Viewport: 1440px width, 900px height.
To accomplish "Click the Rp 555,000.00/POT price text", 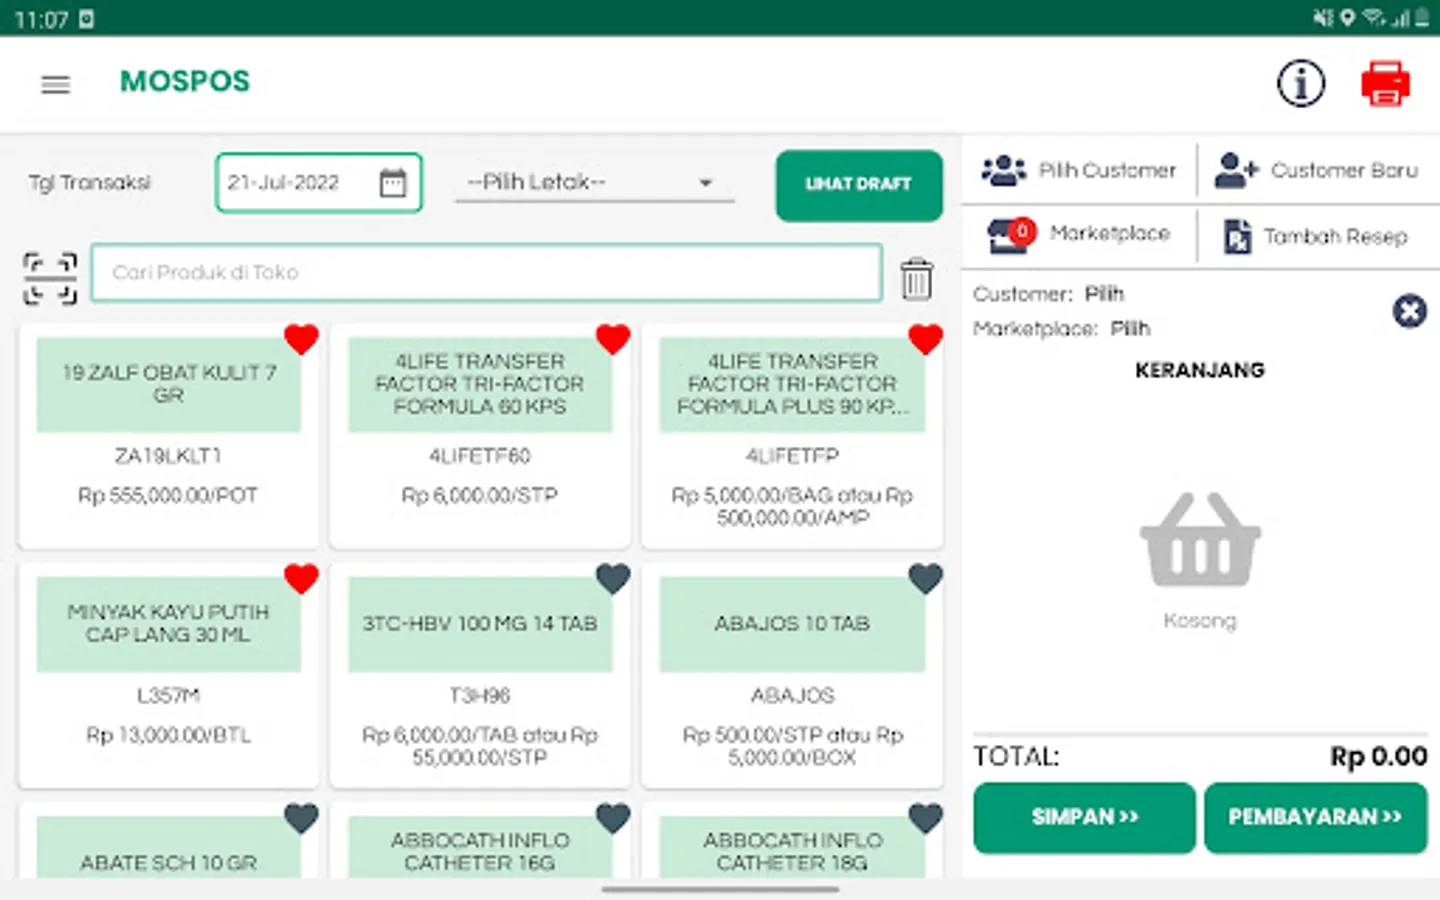I will pos(168,495).
